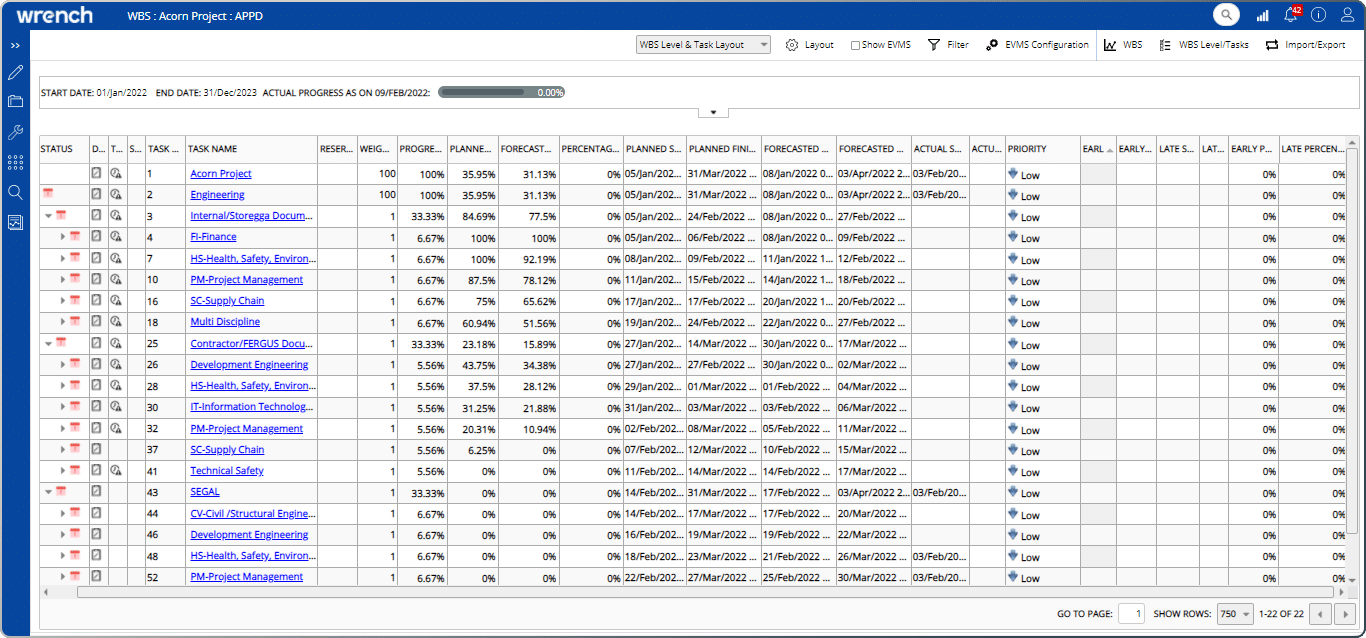This screenshot has width=1366, height=638.
Task: Open the bar-chart signal icon in header
Action: [x=1263, y=15]
